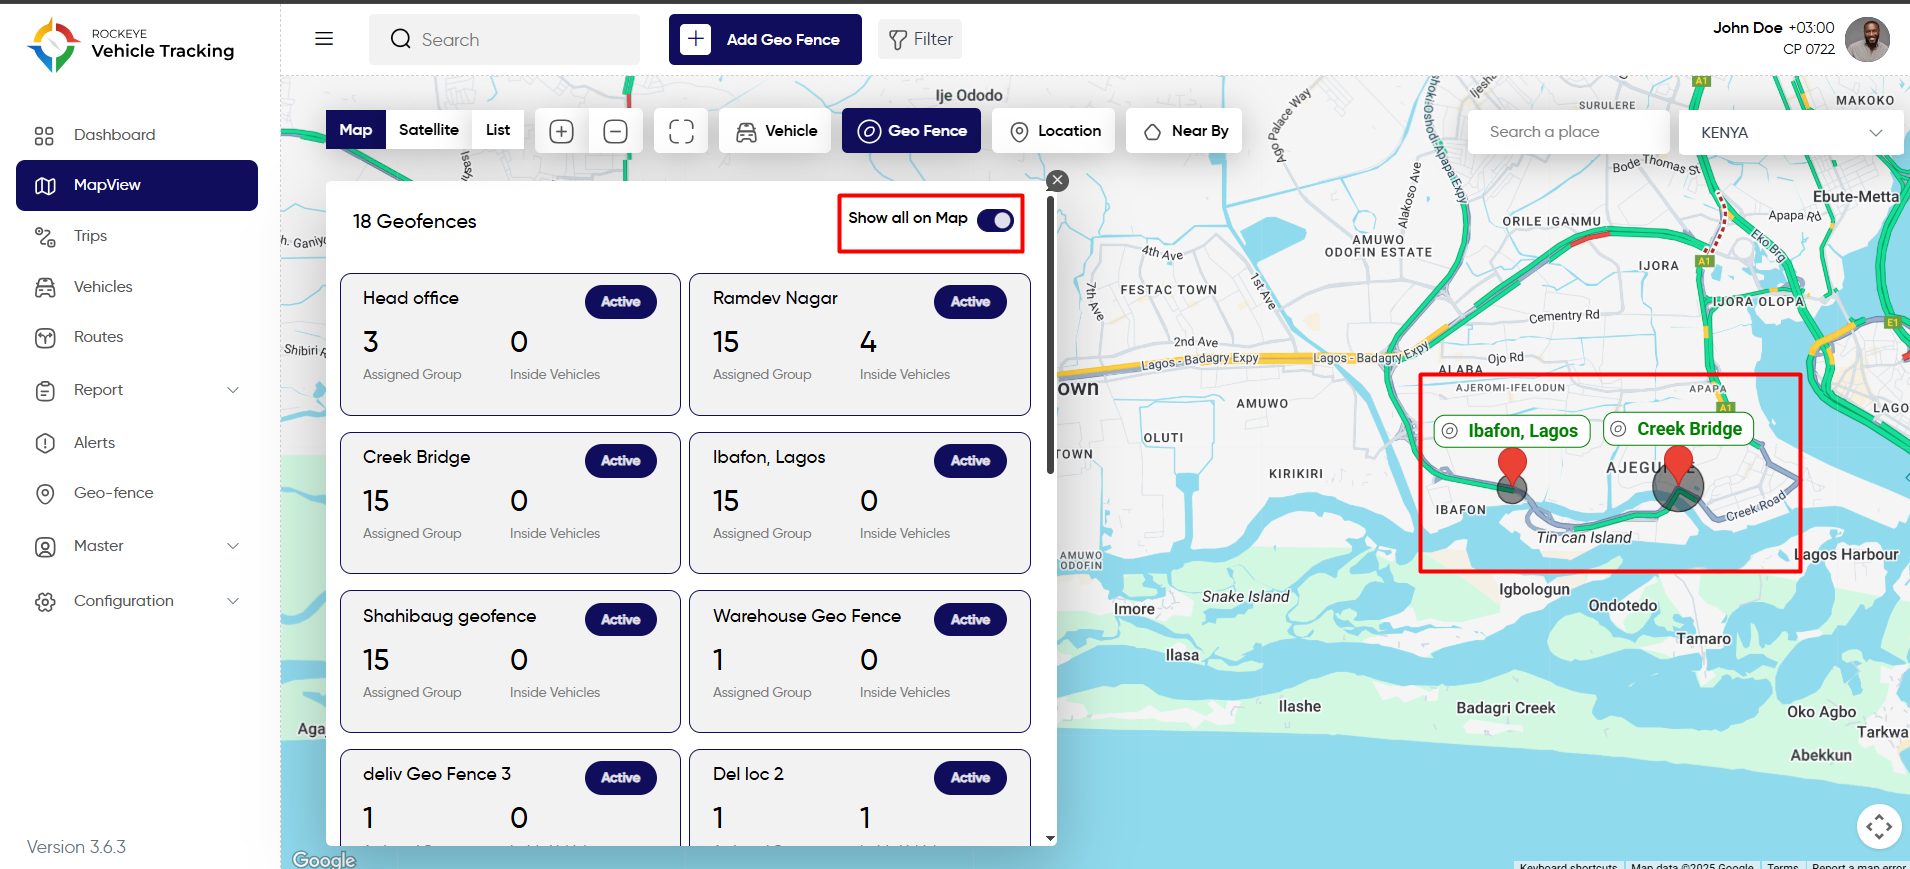This screenshot has height=869, width=1910.
Task: Select the Ramdev Nagar geofence card
Action: [x=860, y=344]
